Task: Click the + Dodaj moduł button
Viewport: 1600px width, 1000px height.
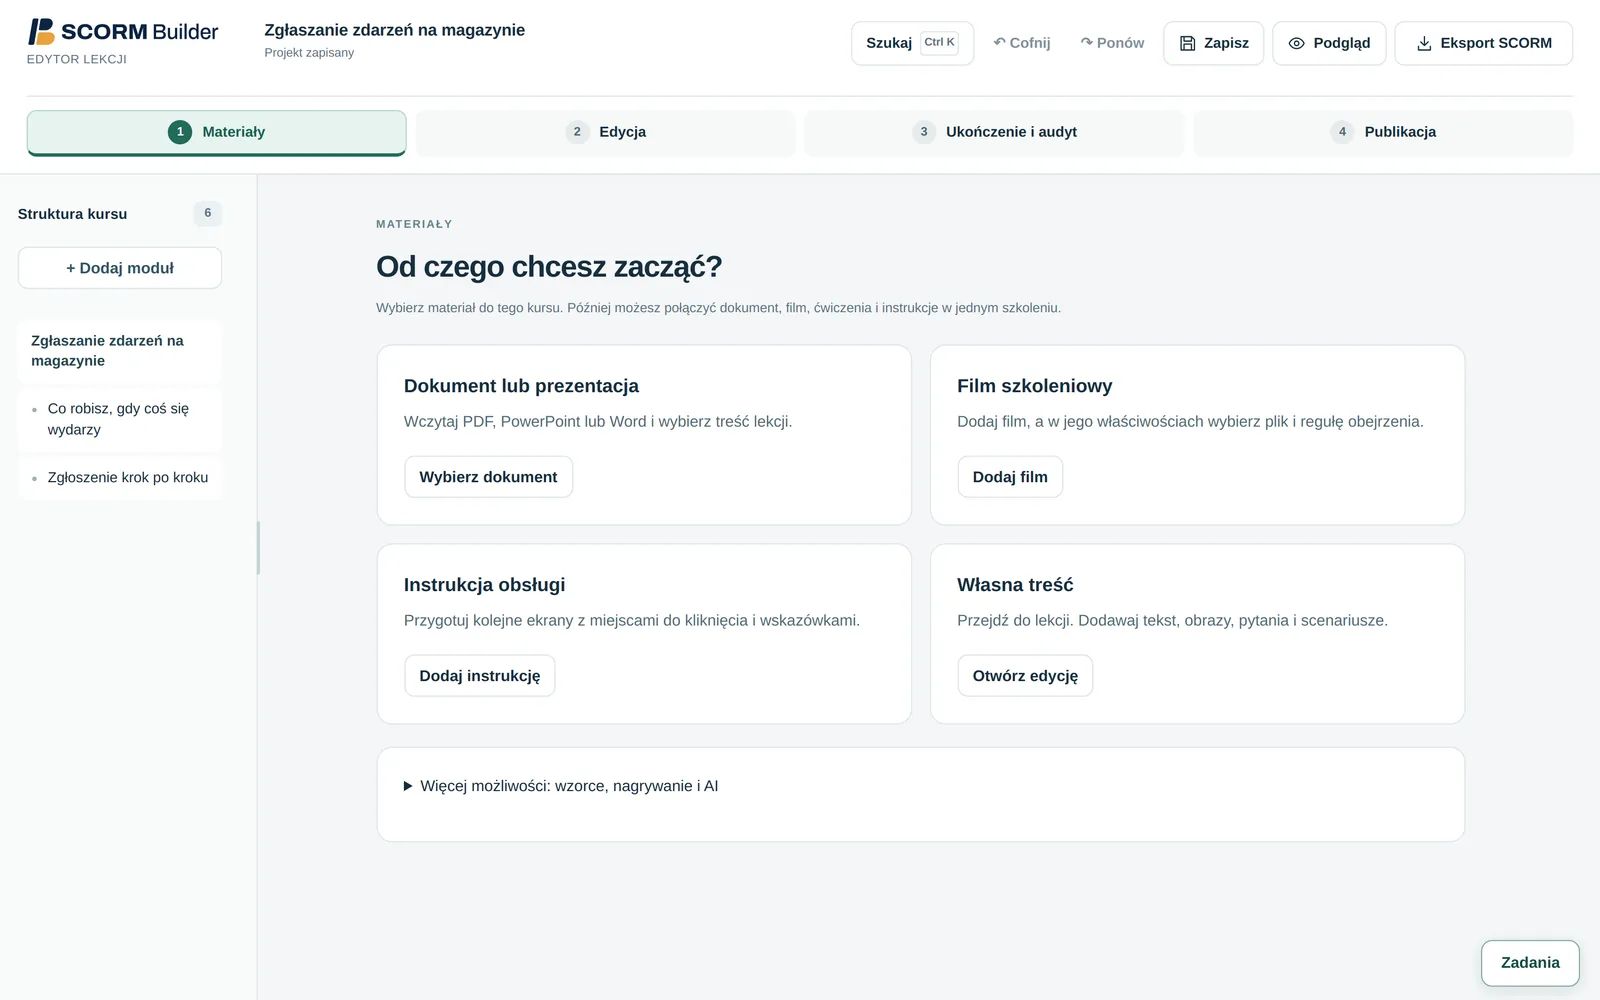Action: coord(120,268)
